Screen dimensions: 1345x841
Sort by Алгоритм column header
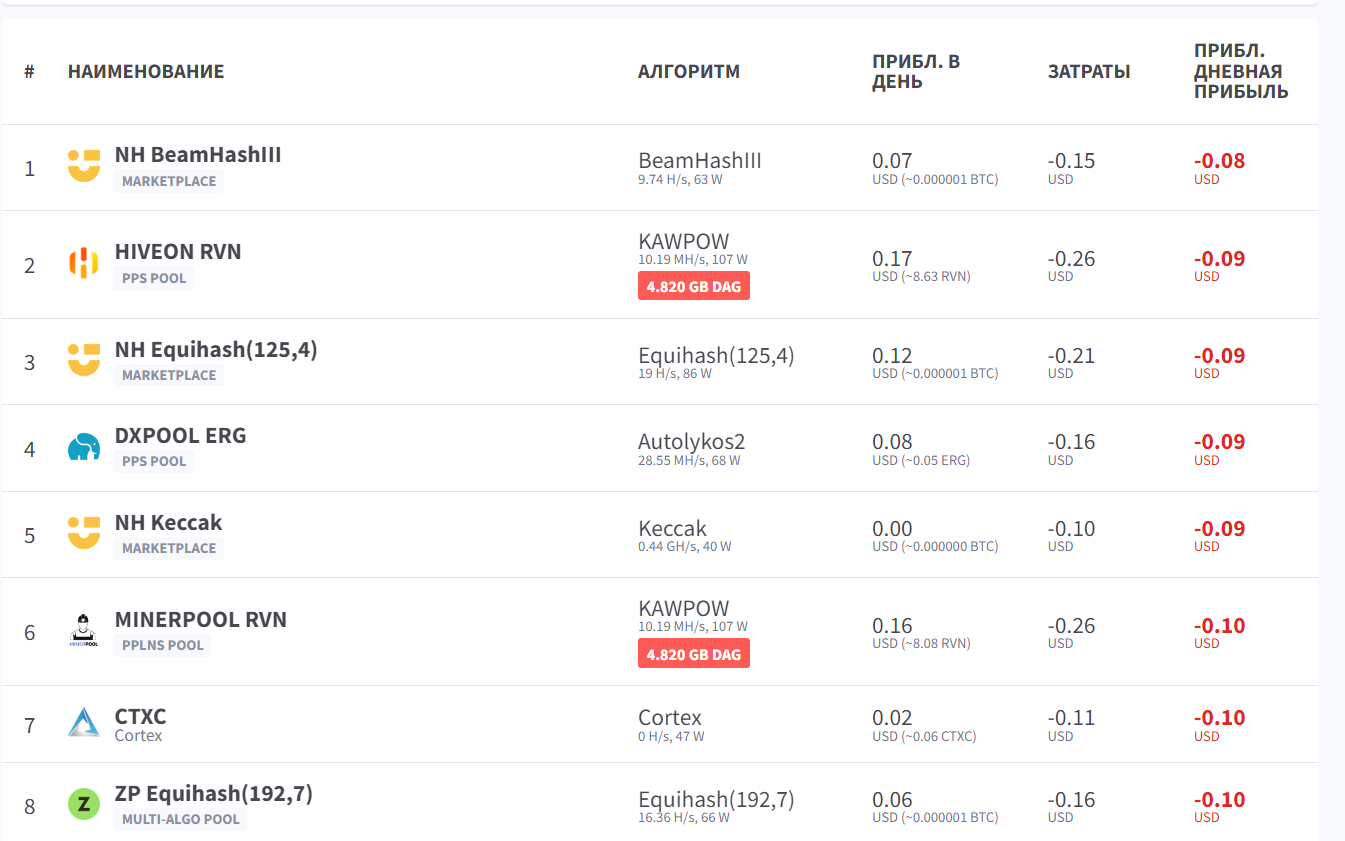[x=689, y=71]
